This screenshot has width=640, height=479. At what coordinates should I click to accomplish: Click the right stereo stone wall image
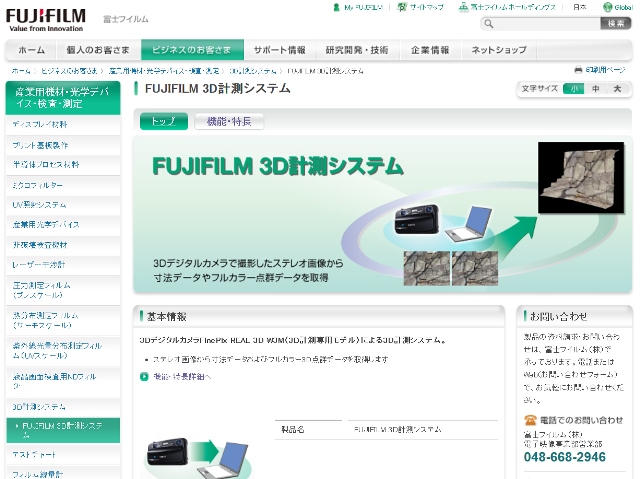point(475,268)
